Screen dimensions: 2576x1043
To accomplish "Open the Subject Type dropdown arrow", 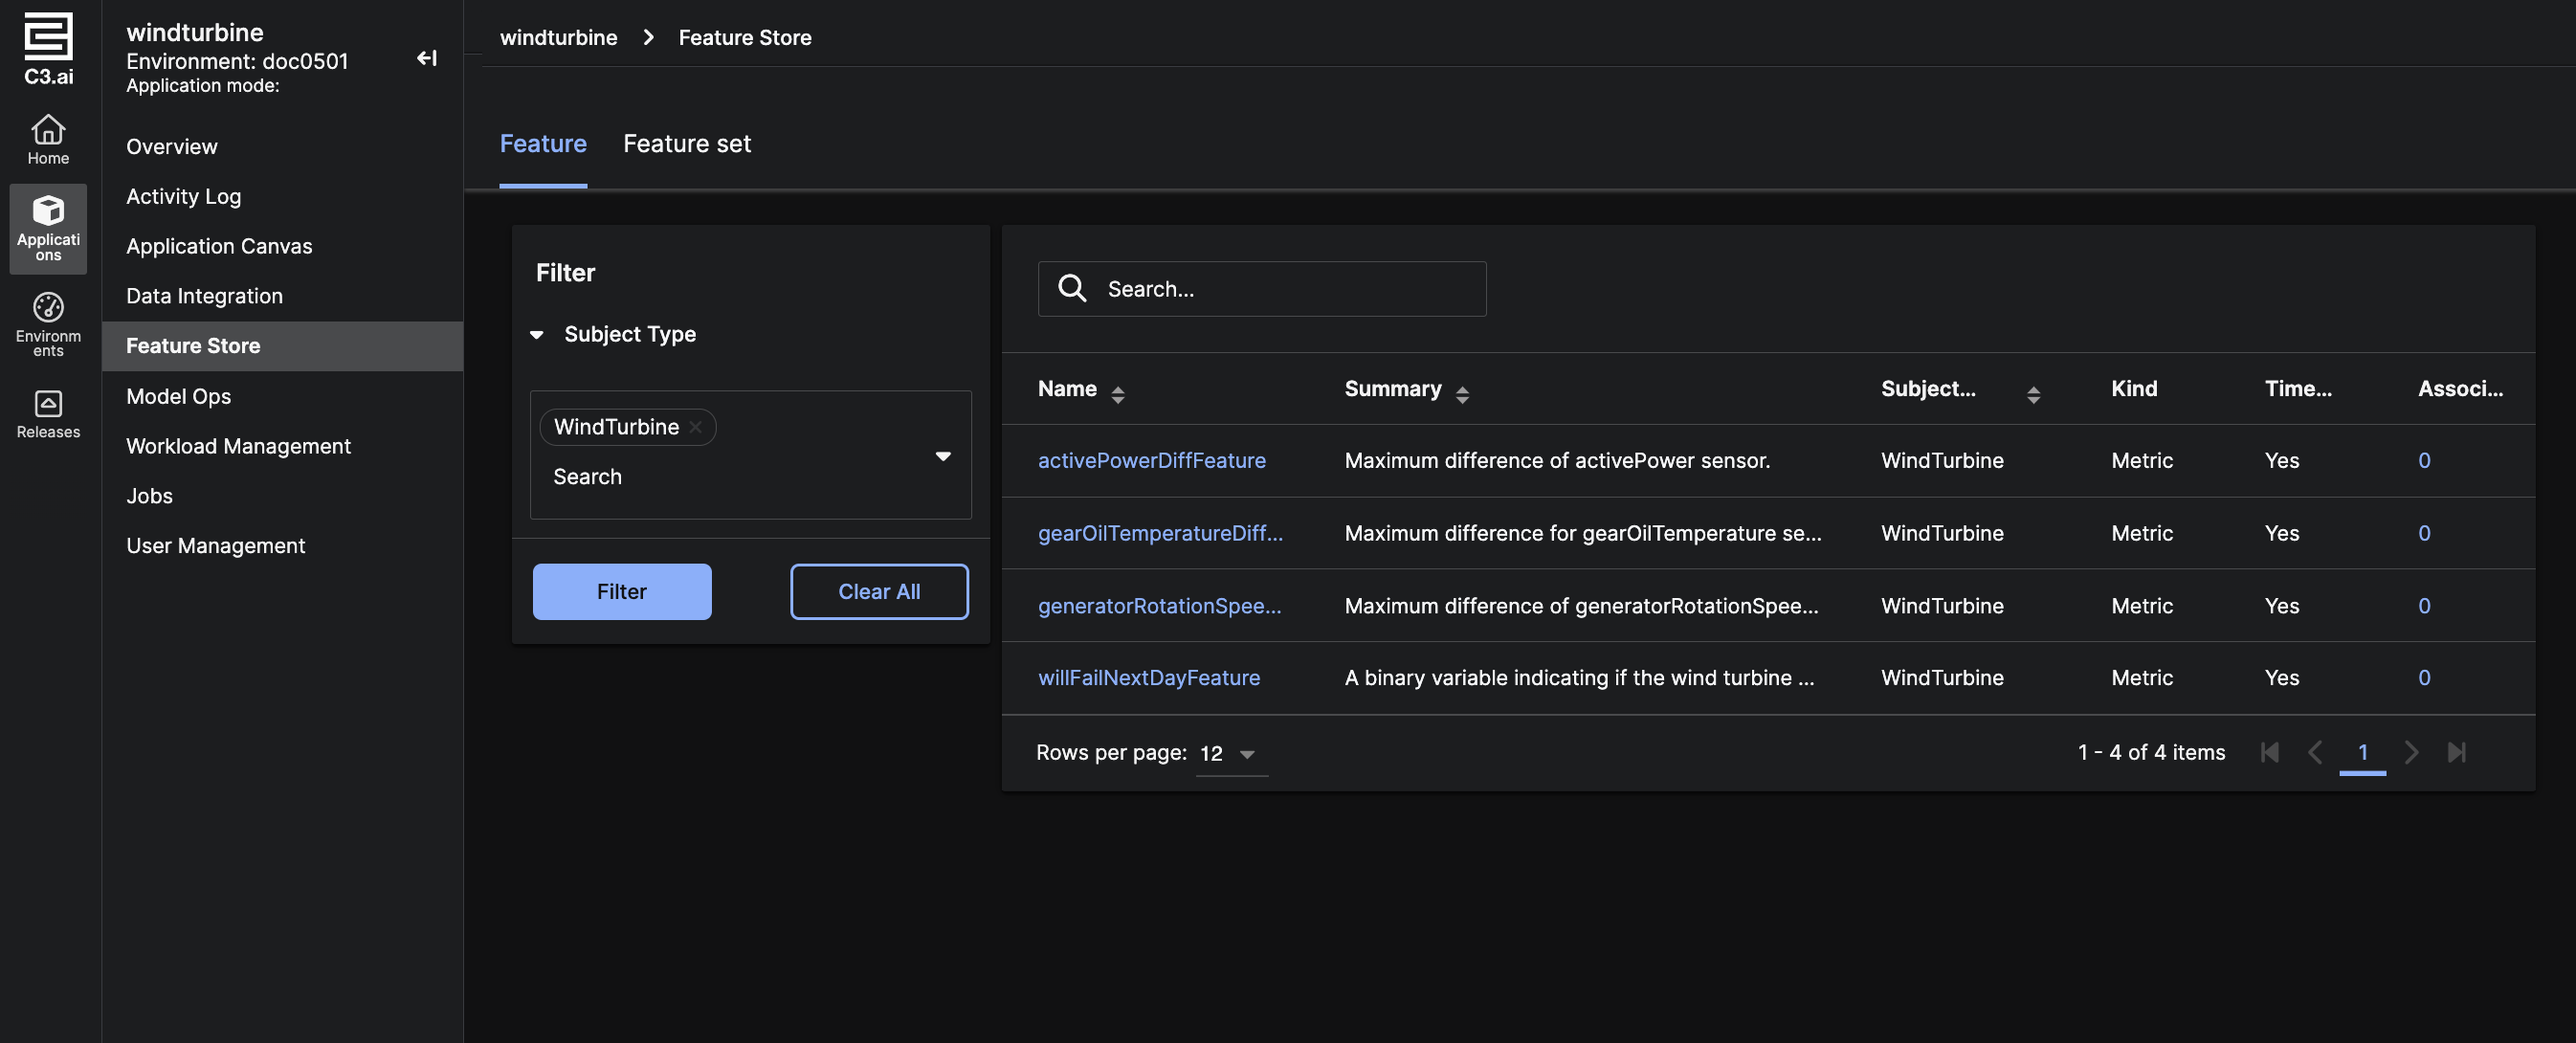I will pos(942,456).
